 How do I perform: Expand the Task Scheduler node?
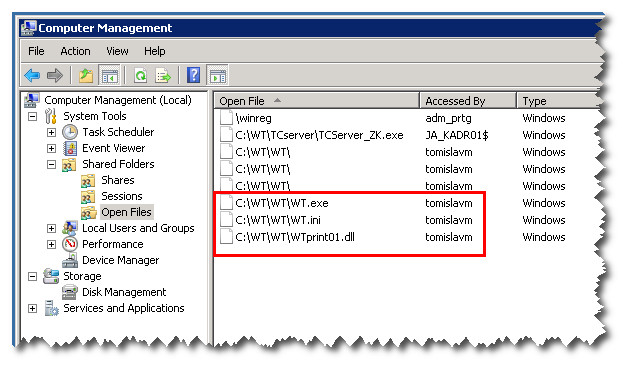coord(51,132)
